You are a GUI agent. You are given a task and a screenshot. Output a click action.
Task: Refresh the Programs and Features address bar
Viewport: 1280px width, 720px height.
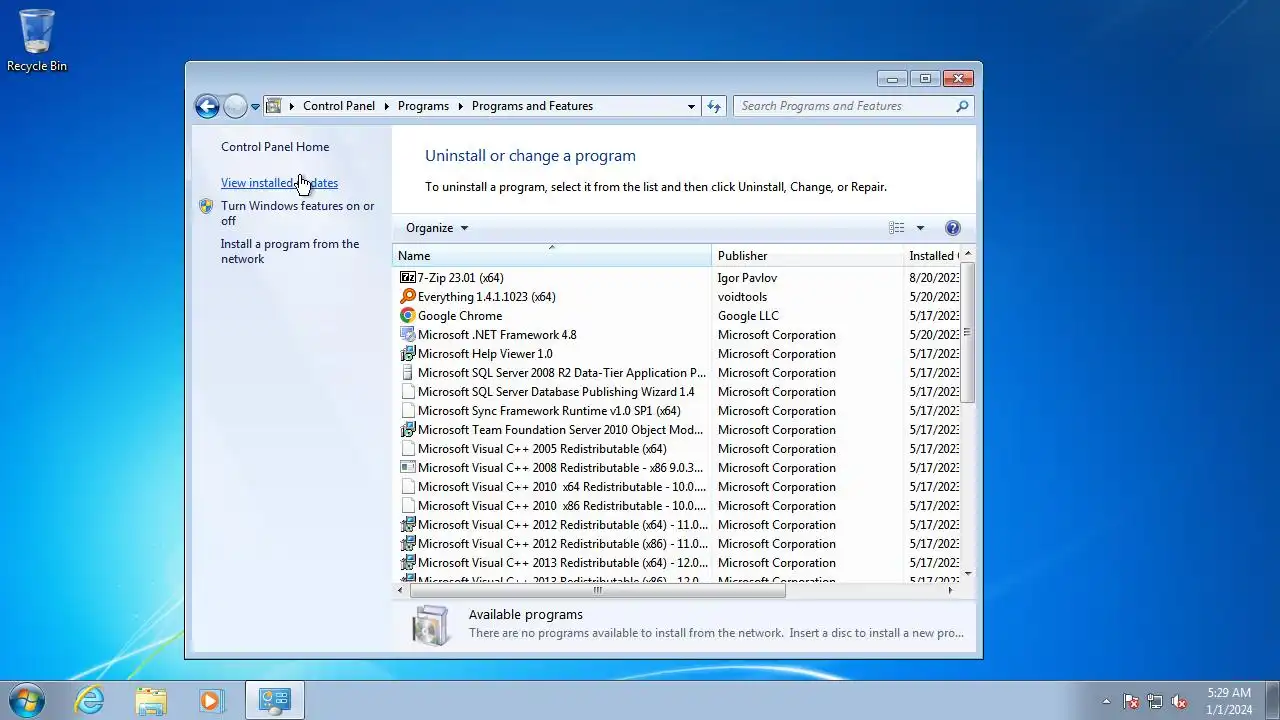coord(713,106)
